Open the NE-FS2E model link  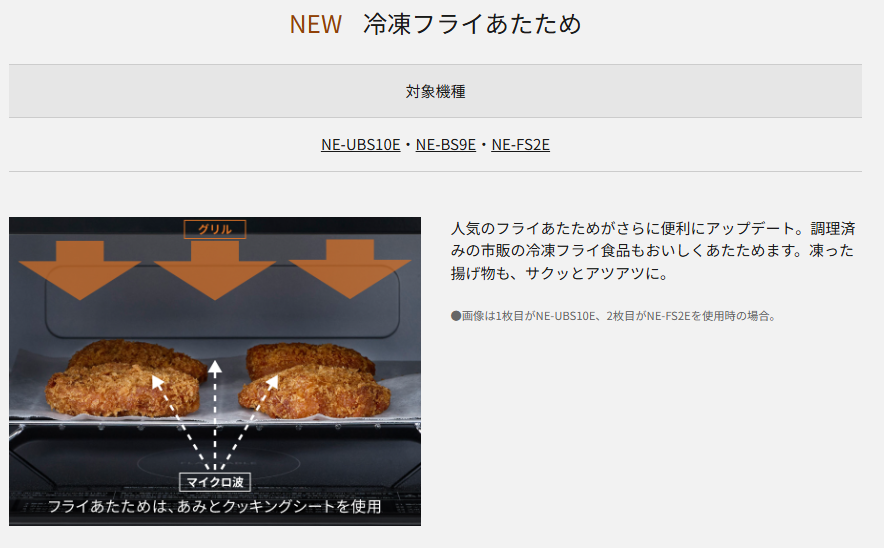click(x=520, y=145)
